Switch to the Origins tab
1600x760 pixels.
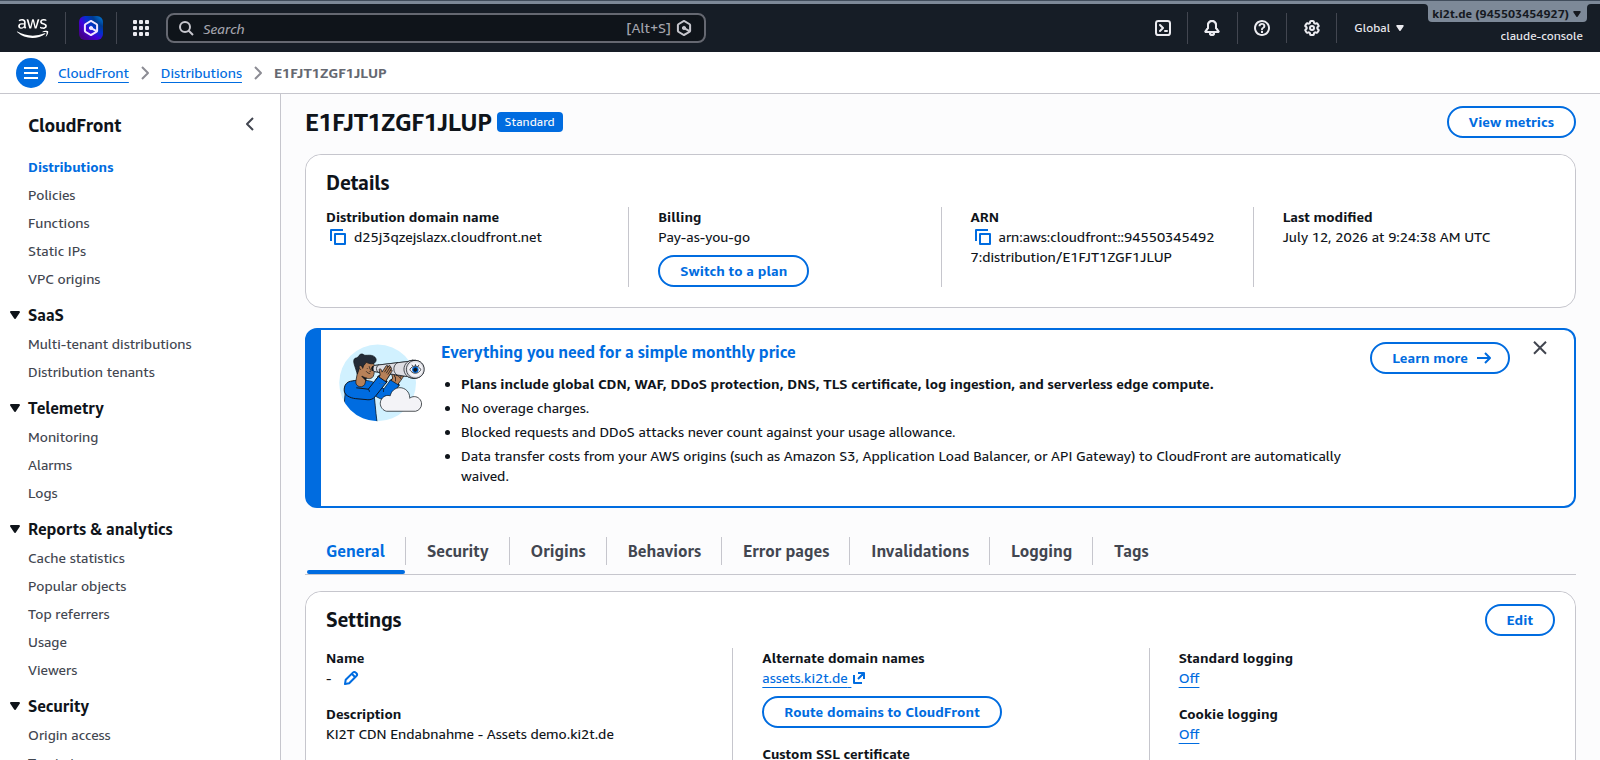click(x=558, y=551)
